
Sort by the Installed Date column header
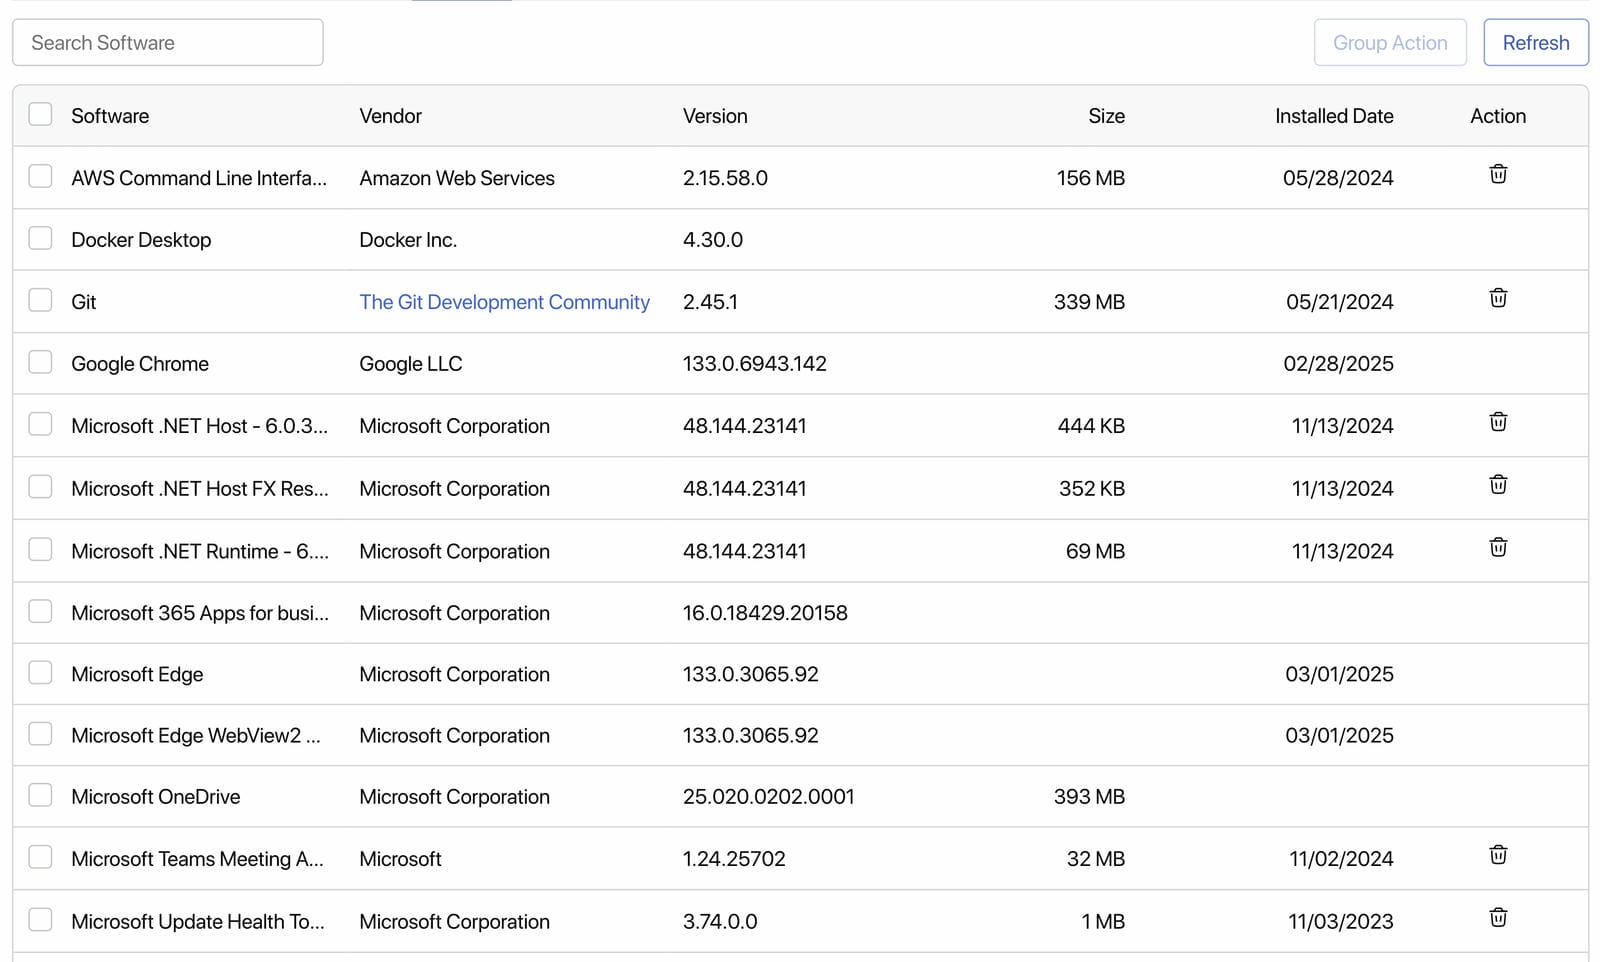pyautogui.click(x=1333, y=116)
